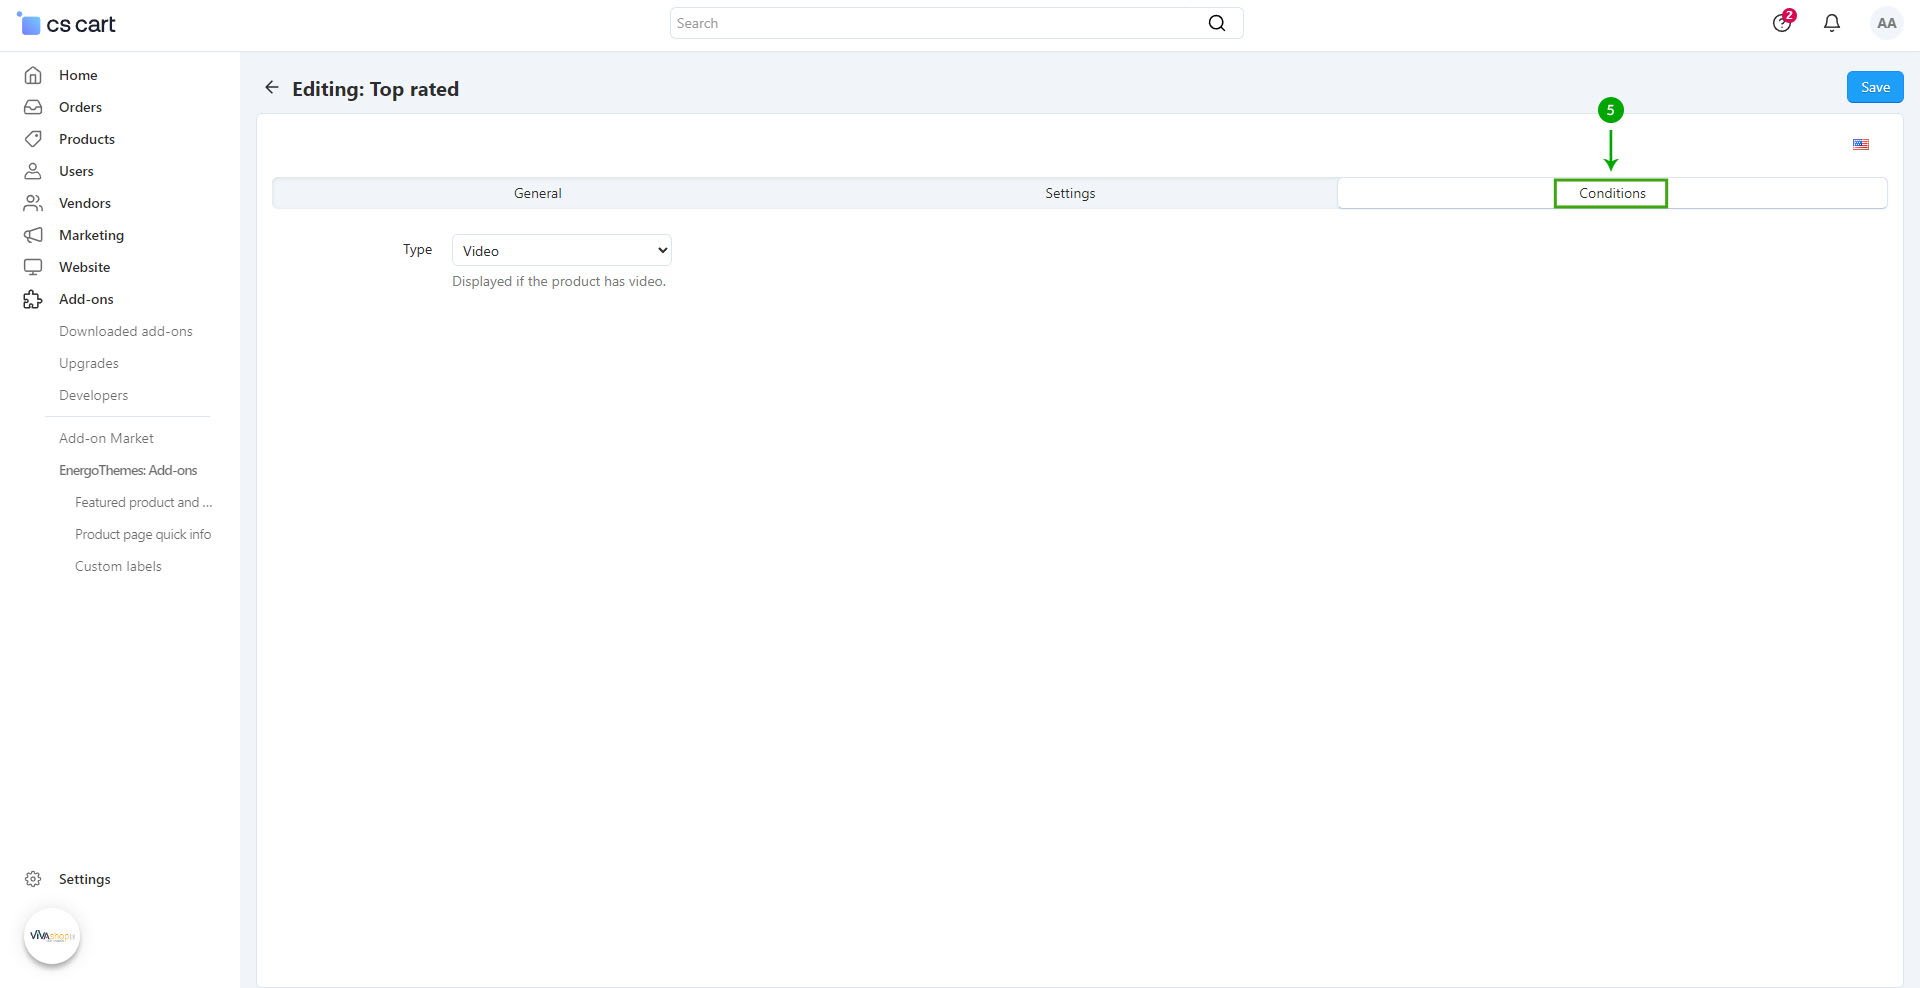Click the back arrow beside Editing title
This screenshot has width=1920, height=988.
click(271, 88)
